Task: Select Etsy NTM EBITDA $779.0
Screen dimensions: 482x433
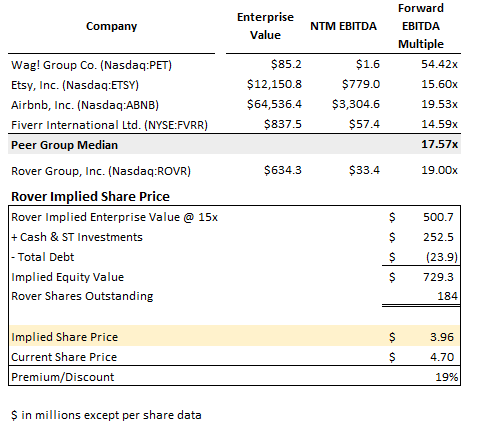Action: (361, 84)
